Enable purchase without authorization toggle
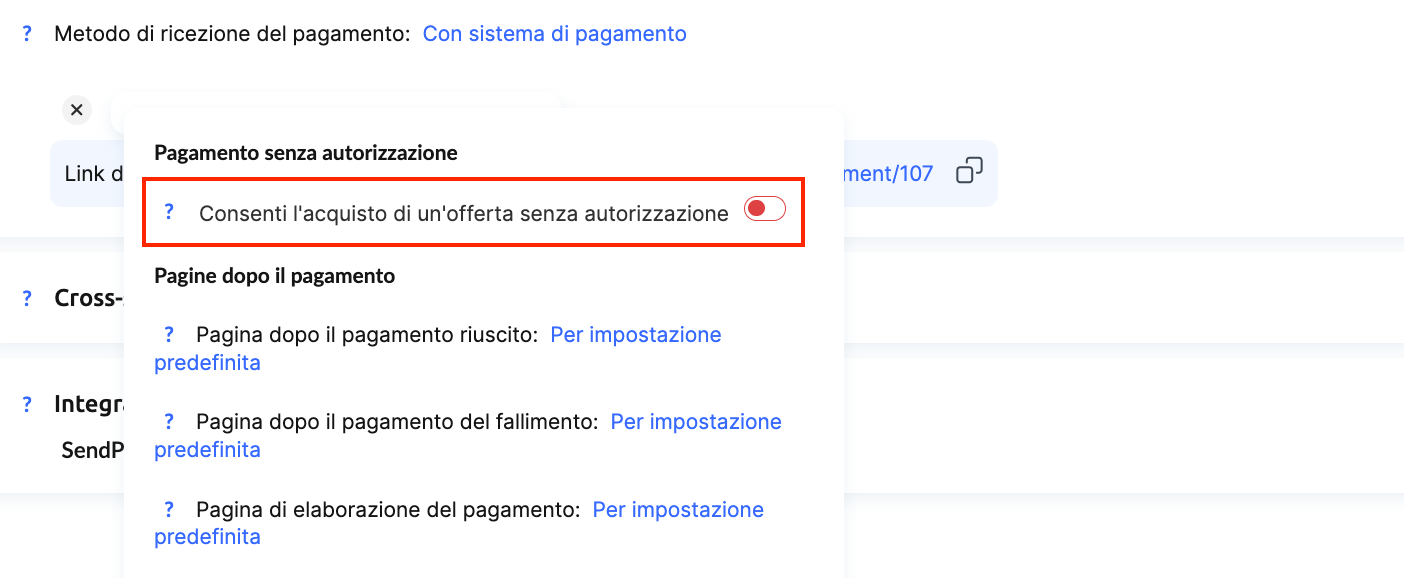 765,209
